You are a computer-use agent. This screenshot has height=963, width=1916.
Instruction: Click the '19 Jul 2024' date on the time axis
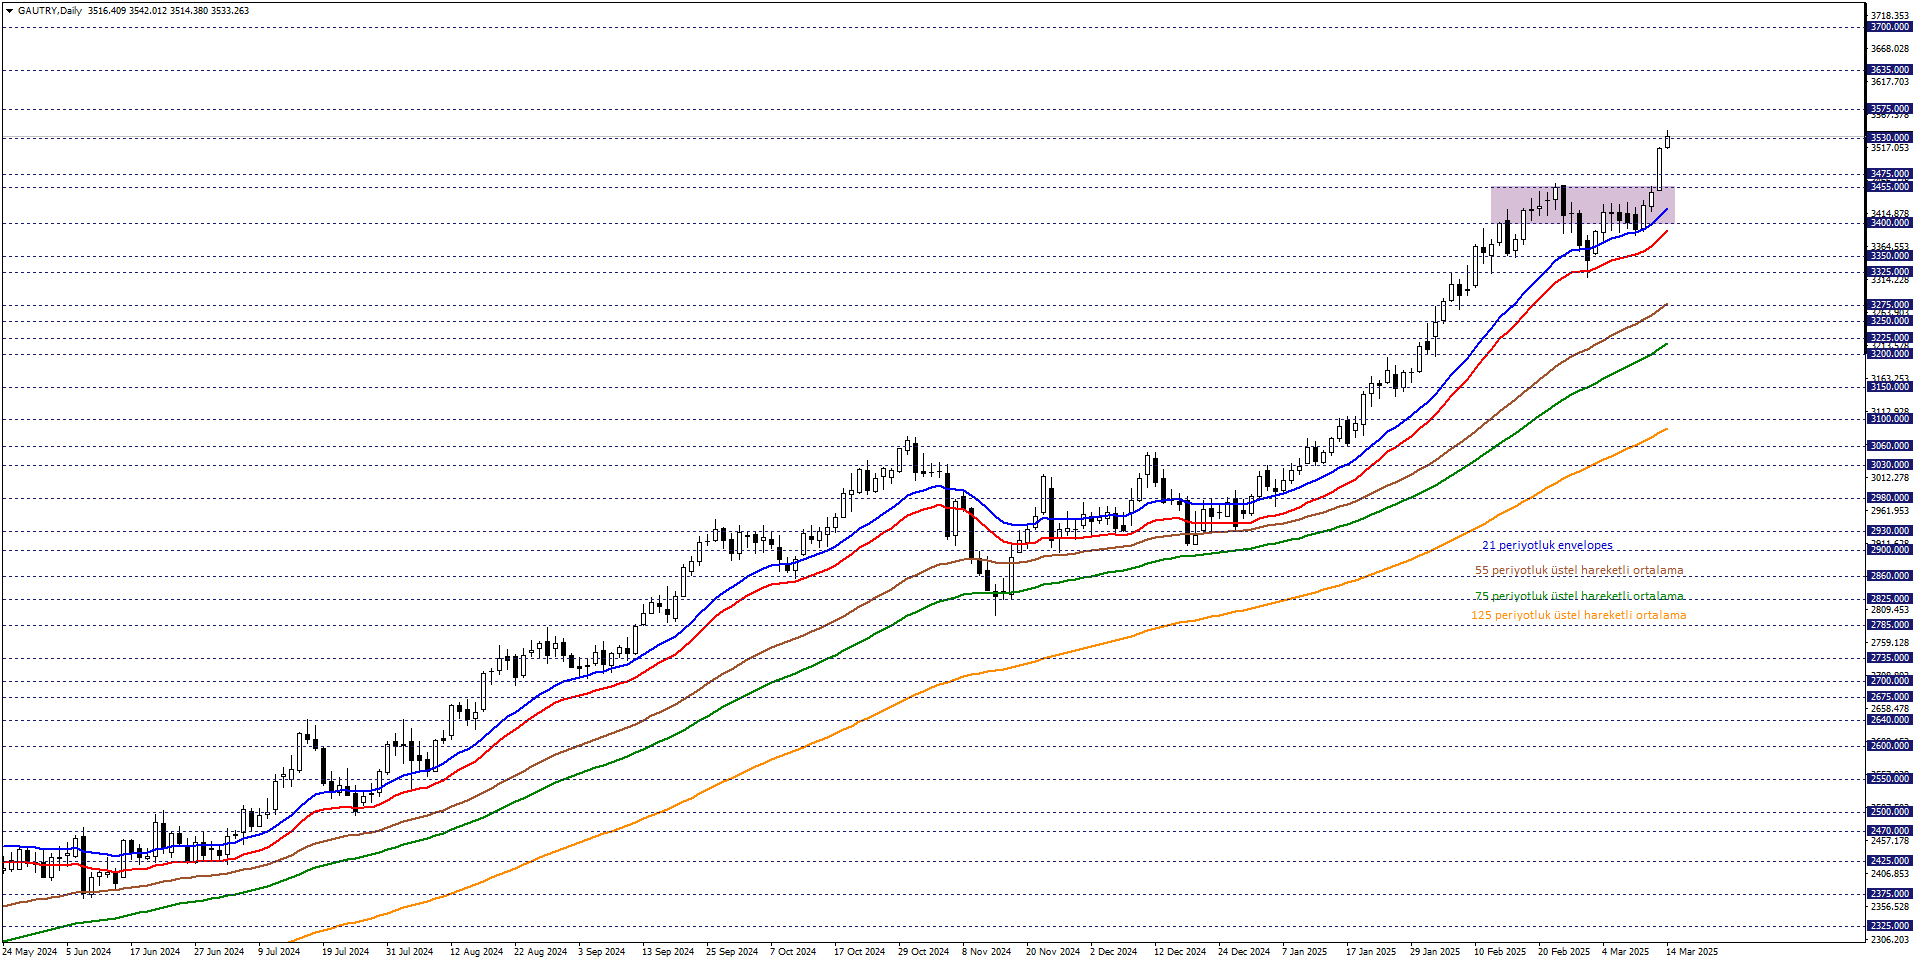click(x=346, y=952)
